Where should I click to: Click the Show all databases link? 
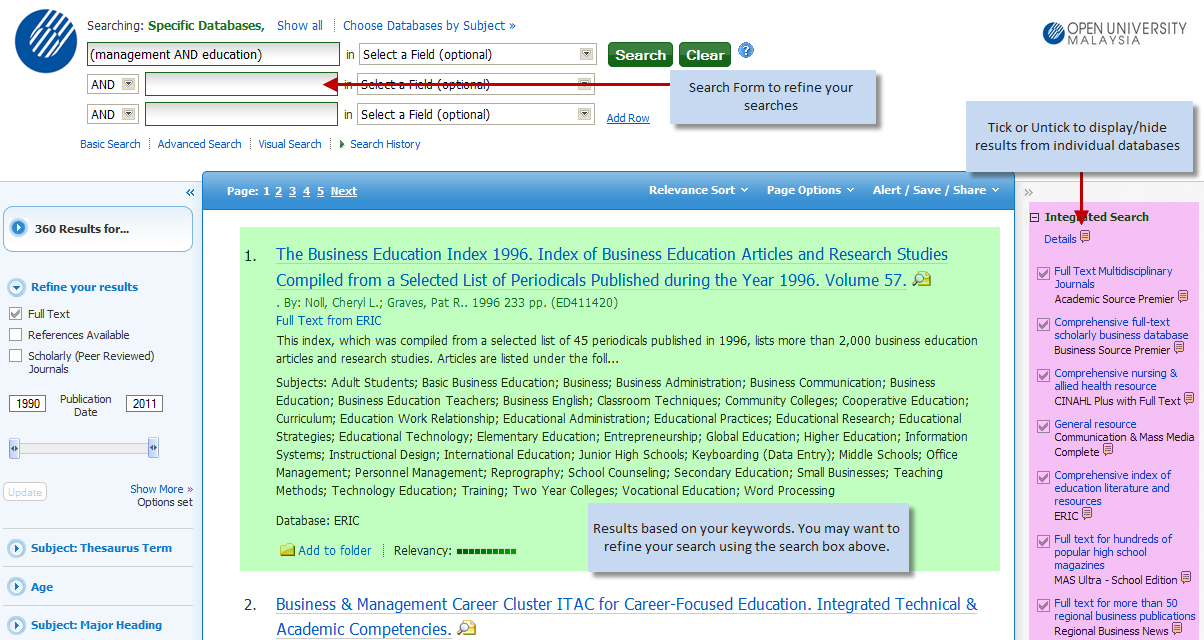300,25
